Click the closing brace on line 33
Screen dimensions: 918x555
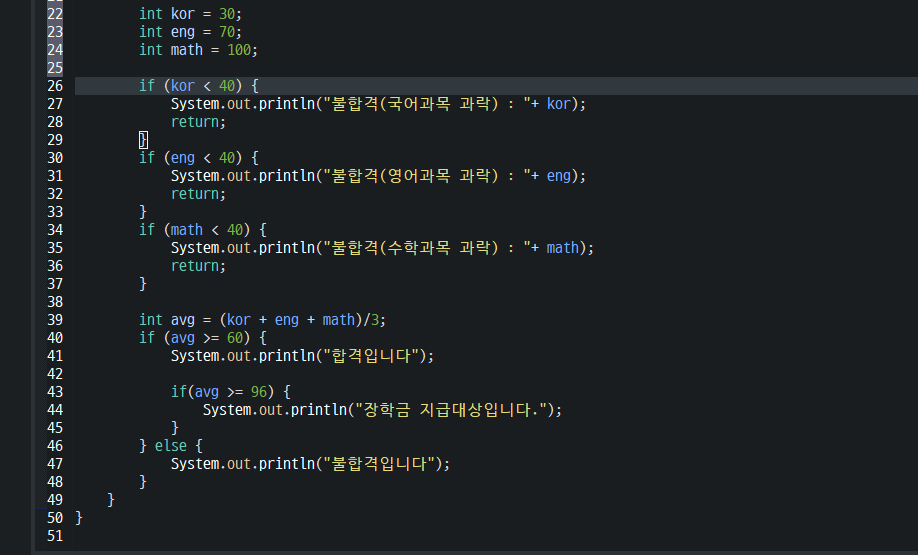coord(143,212)
